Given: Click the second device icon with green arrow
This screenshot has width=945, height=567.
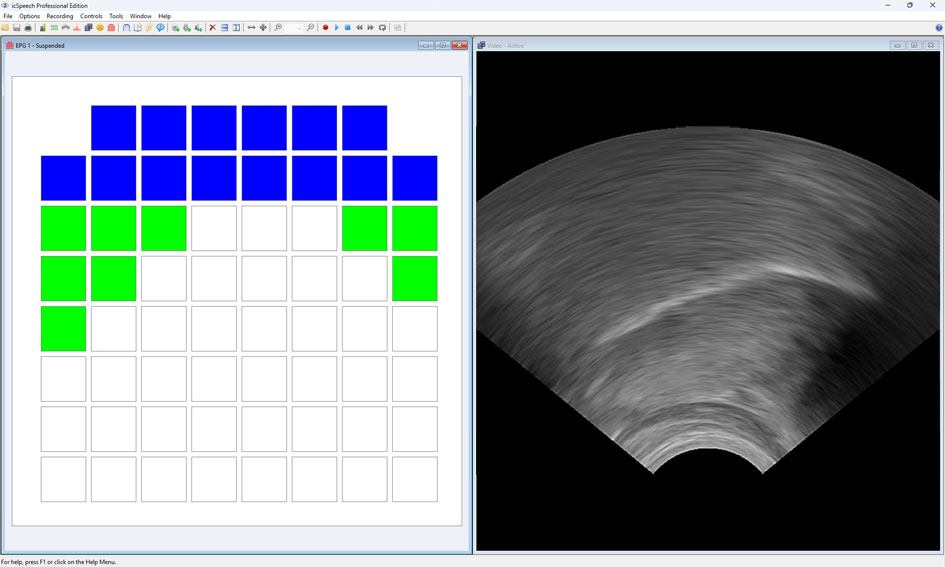Looking at the screenshot, I should (187, 28).
